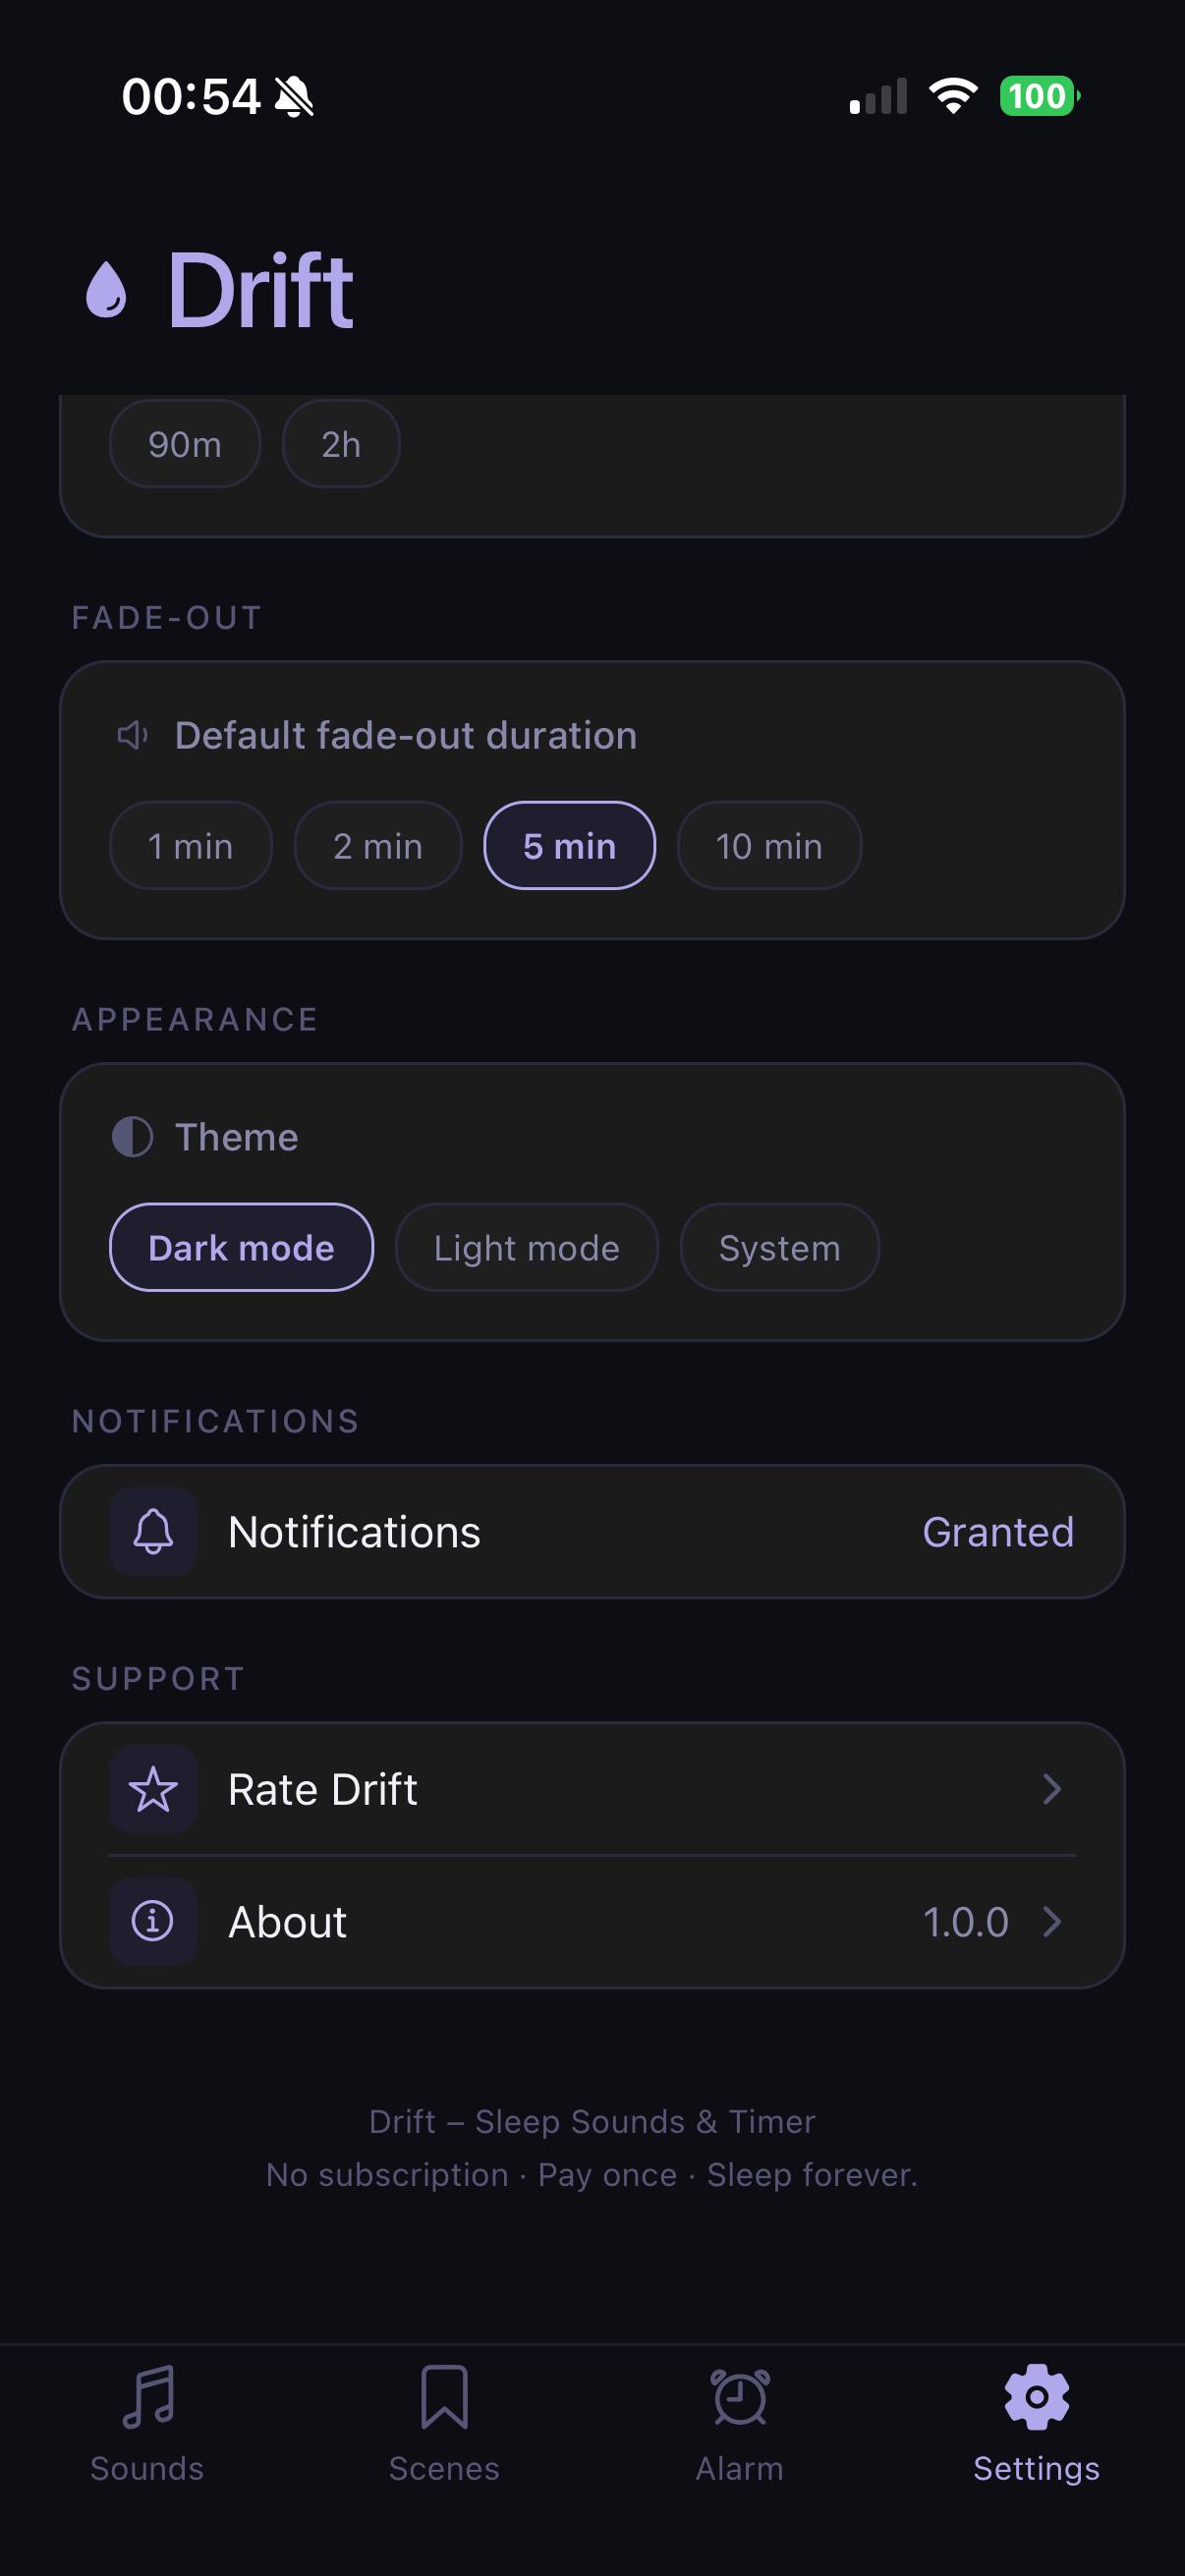Open About details via chevron arrow
This screenshot has width=1185, height=2576.
[x=1051, y=1921]
